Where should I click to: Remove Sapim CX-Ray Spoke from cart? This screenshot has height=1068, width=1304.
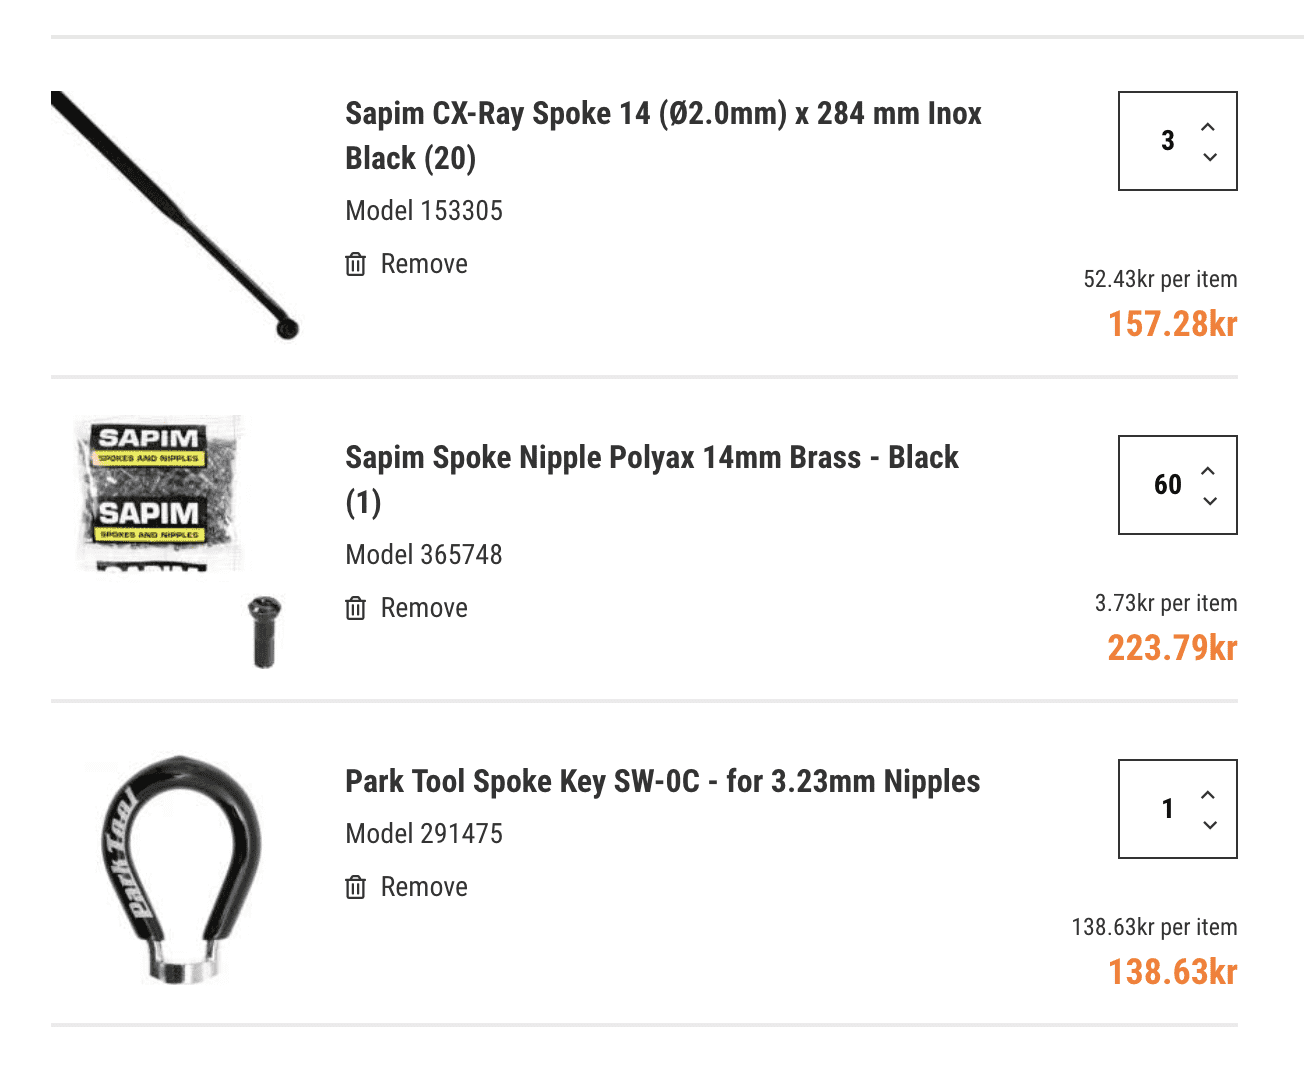tap(424, 264)
